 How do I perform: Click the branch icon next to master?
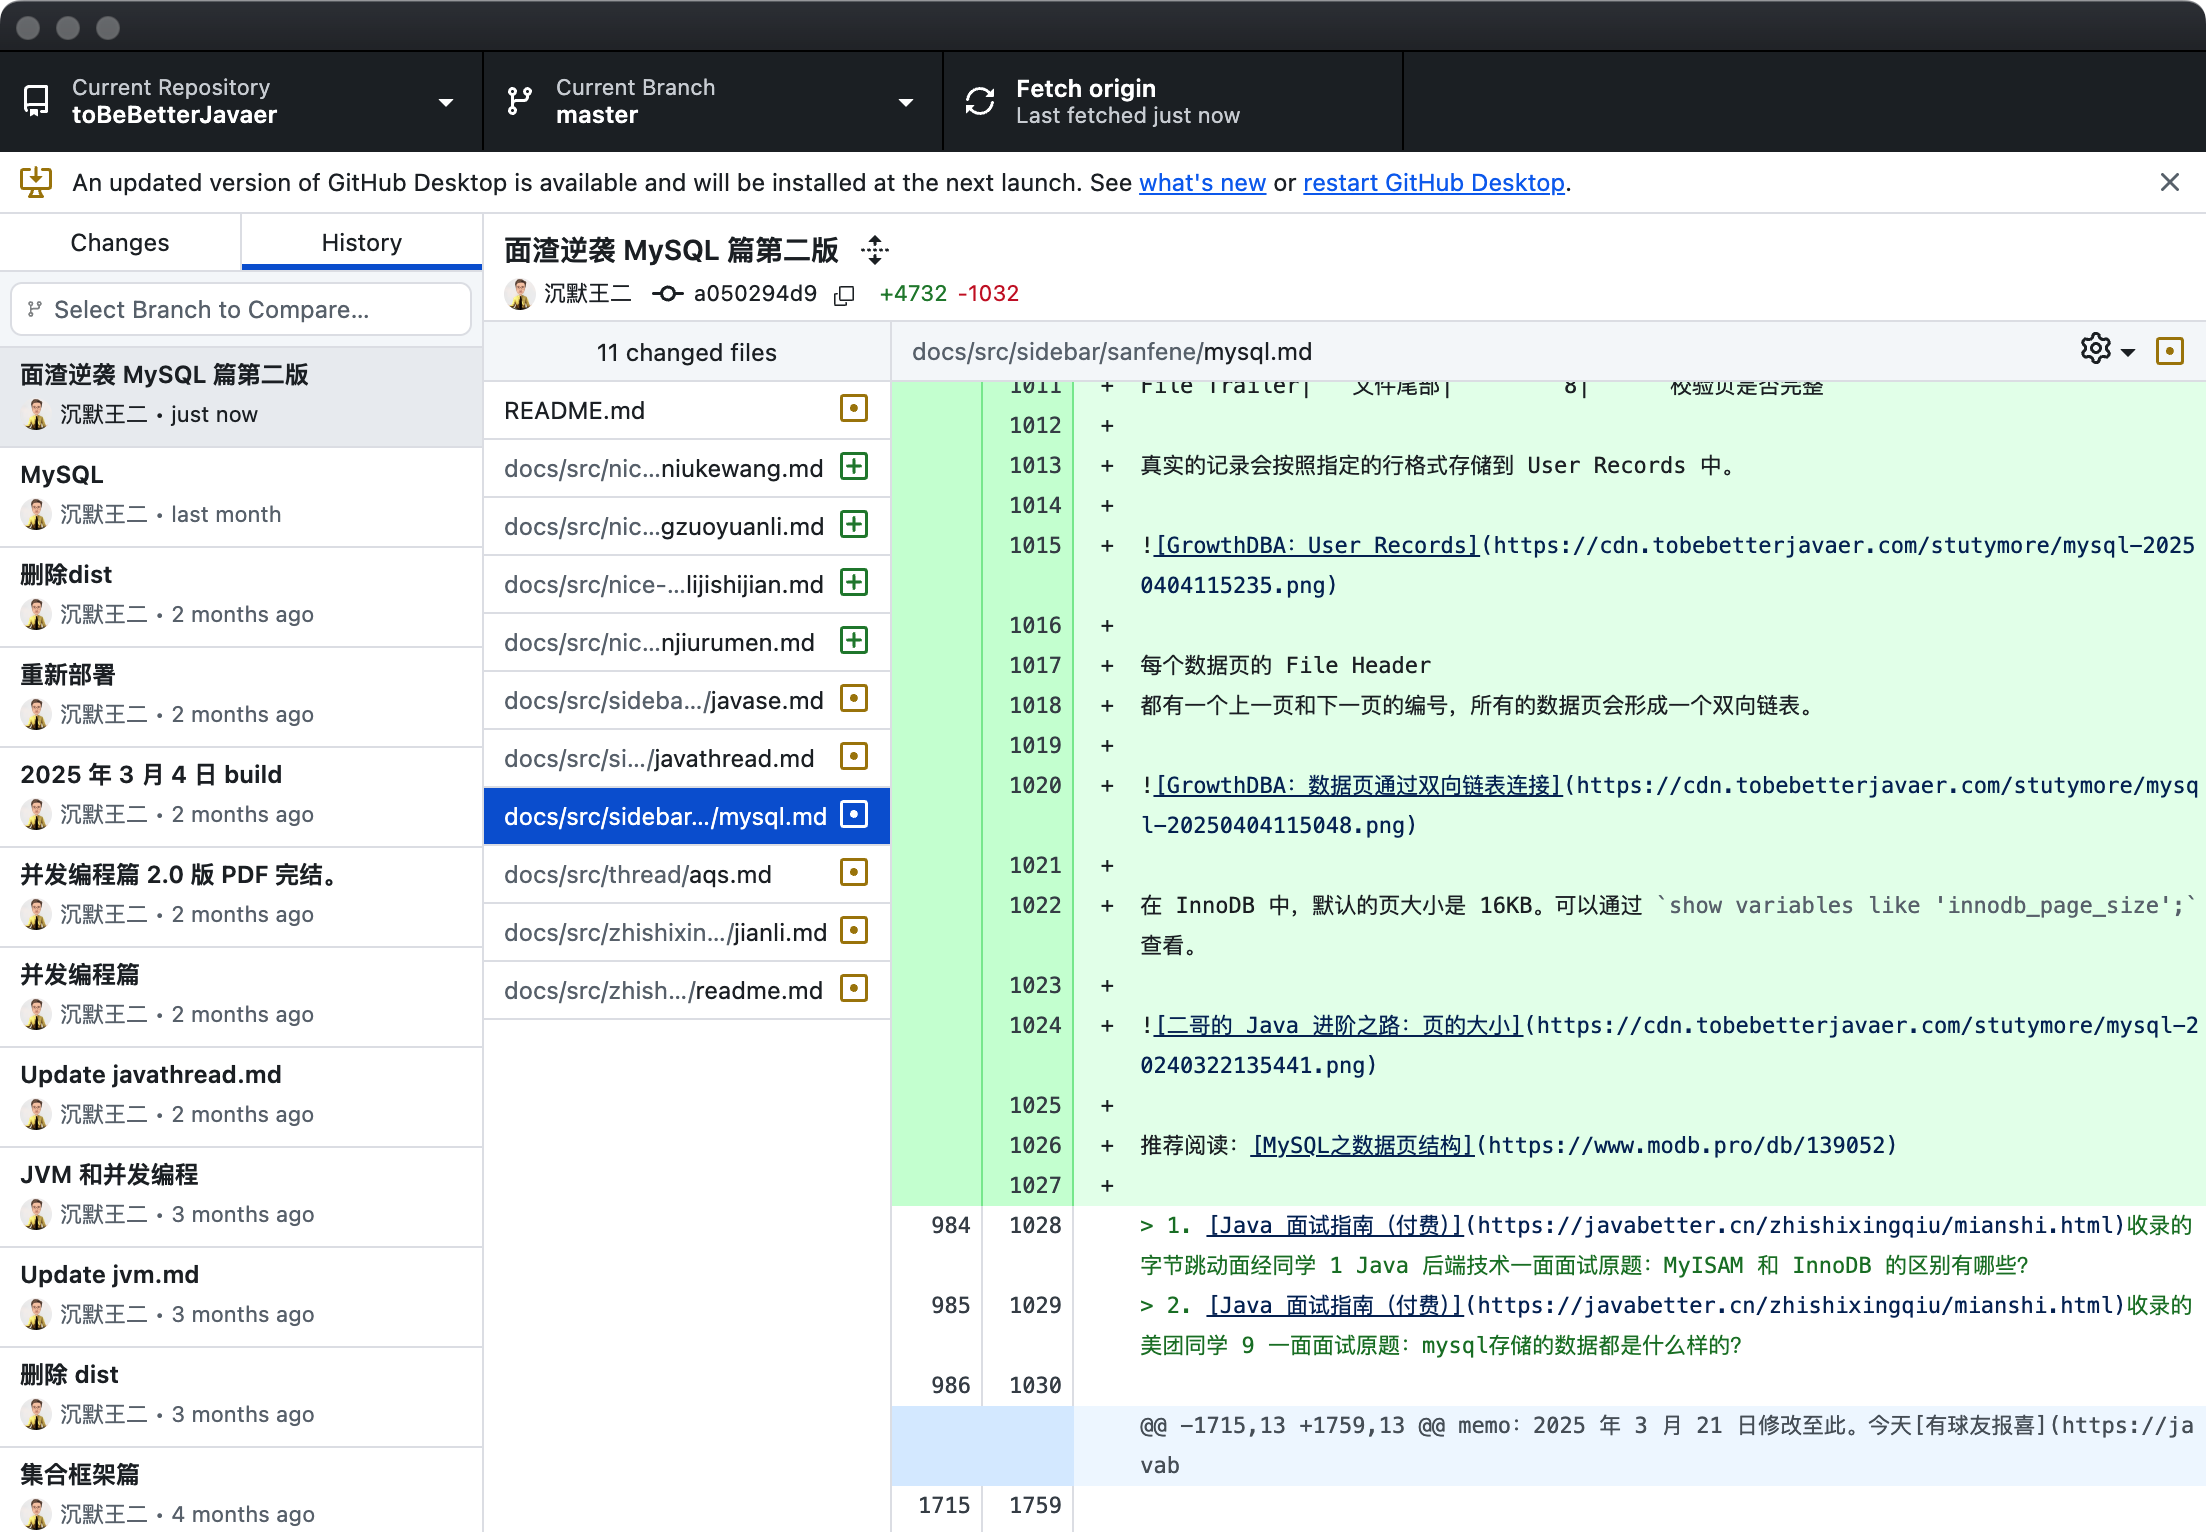[518, 101]
